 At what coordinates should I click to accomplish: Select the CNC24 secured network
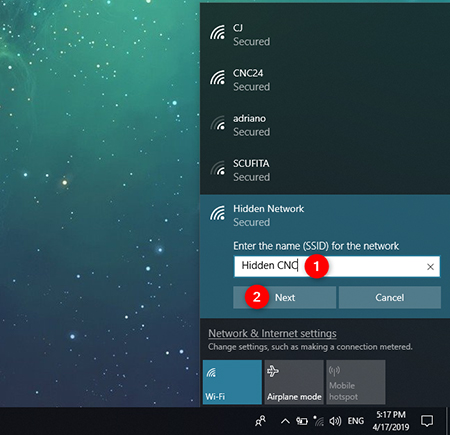point(325,80)
